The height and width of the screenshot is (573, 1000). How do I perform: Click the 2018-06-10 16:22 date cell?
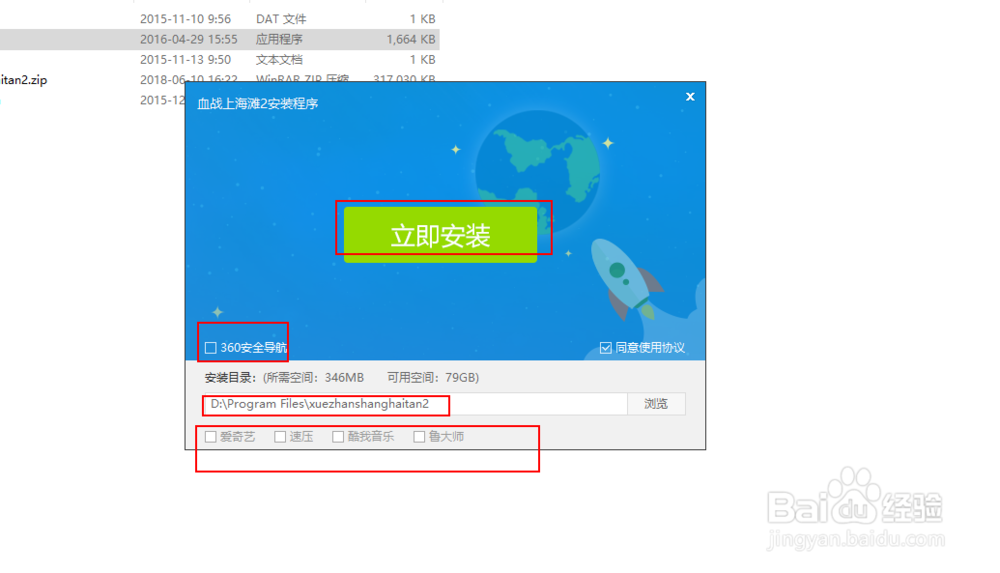[189, 80]
